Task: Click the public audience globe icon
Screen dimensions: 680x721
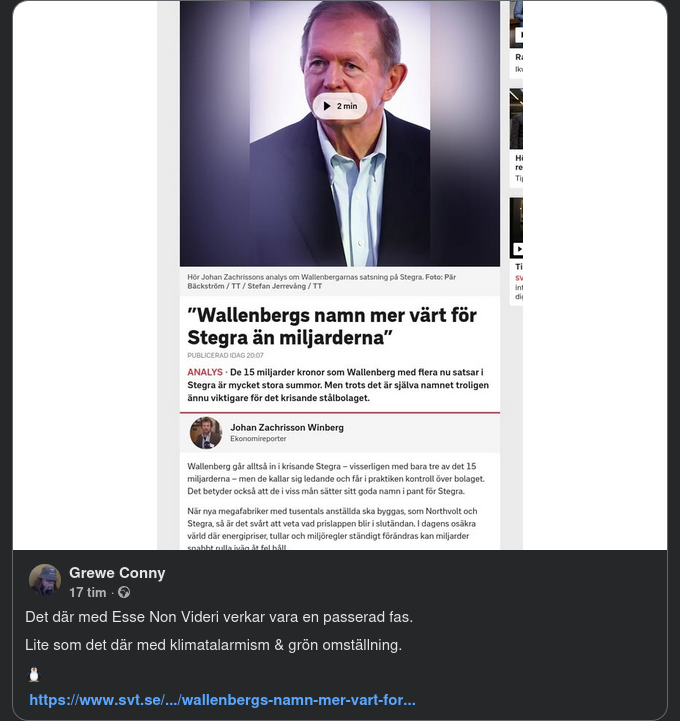Action: click(x=124, y=593)
